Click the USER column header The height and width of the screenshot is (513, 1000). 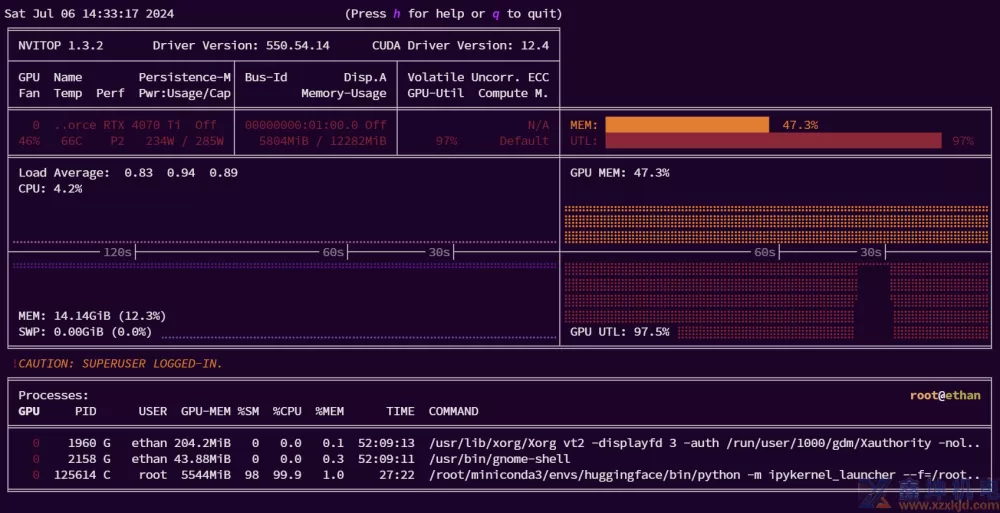153,412
